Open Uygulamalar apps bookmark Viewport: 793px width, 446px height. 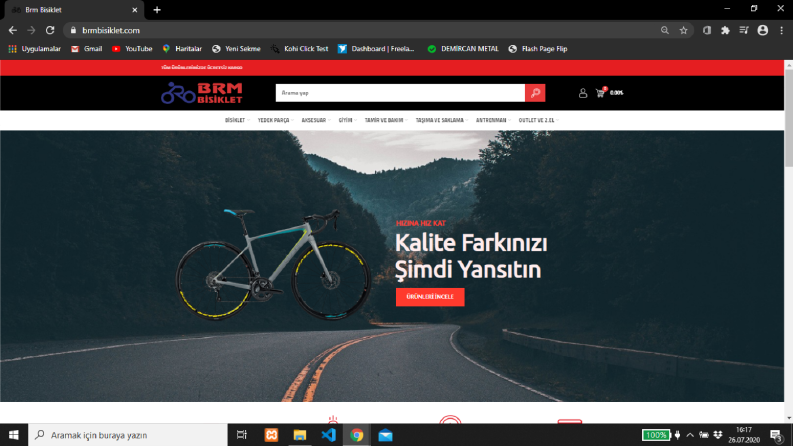pos(34,49)
